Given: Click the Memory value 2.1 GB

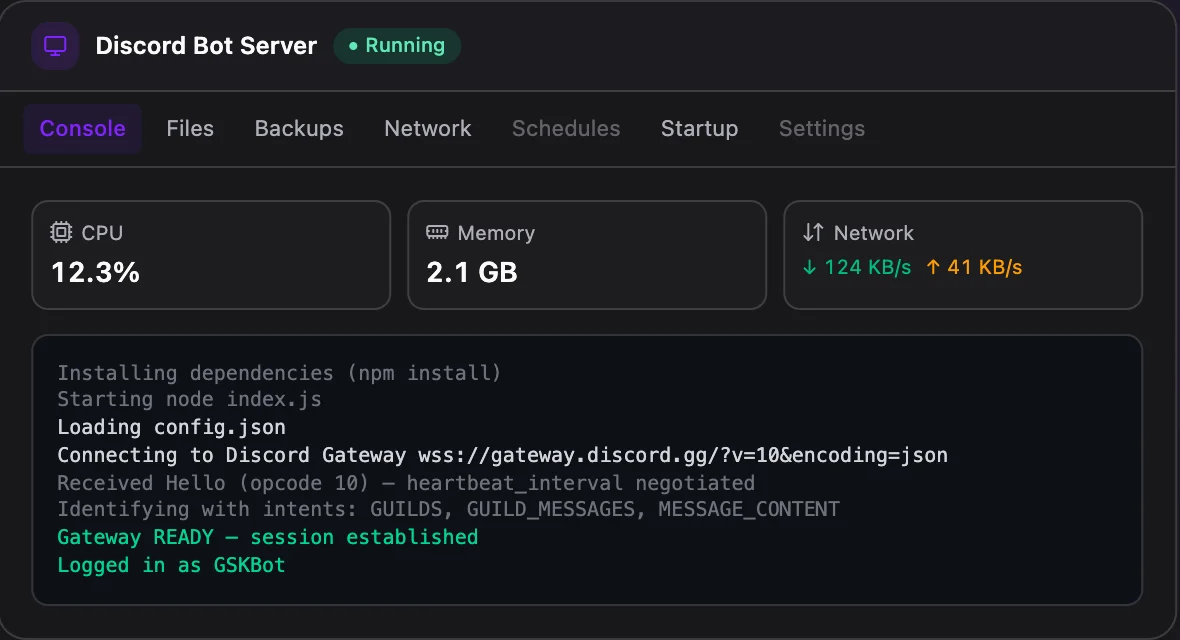Looking at the screenshot, I should [472, 273].
